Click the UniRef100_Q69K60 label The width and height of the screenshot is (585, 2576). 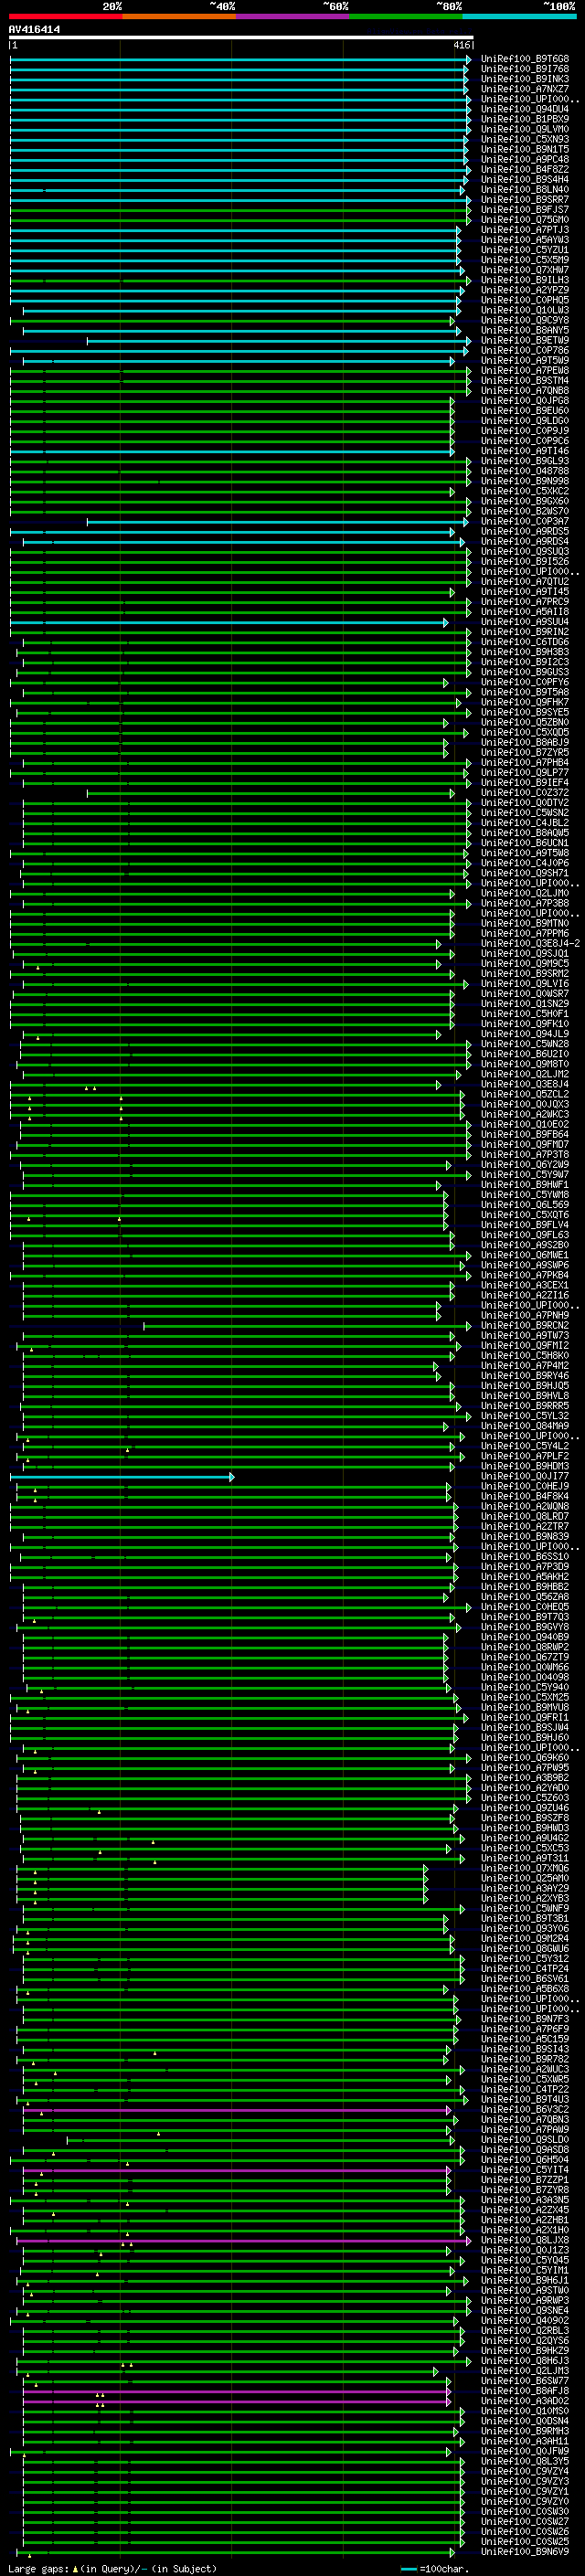[x=525, y=1758]
